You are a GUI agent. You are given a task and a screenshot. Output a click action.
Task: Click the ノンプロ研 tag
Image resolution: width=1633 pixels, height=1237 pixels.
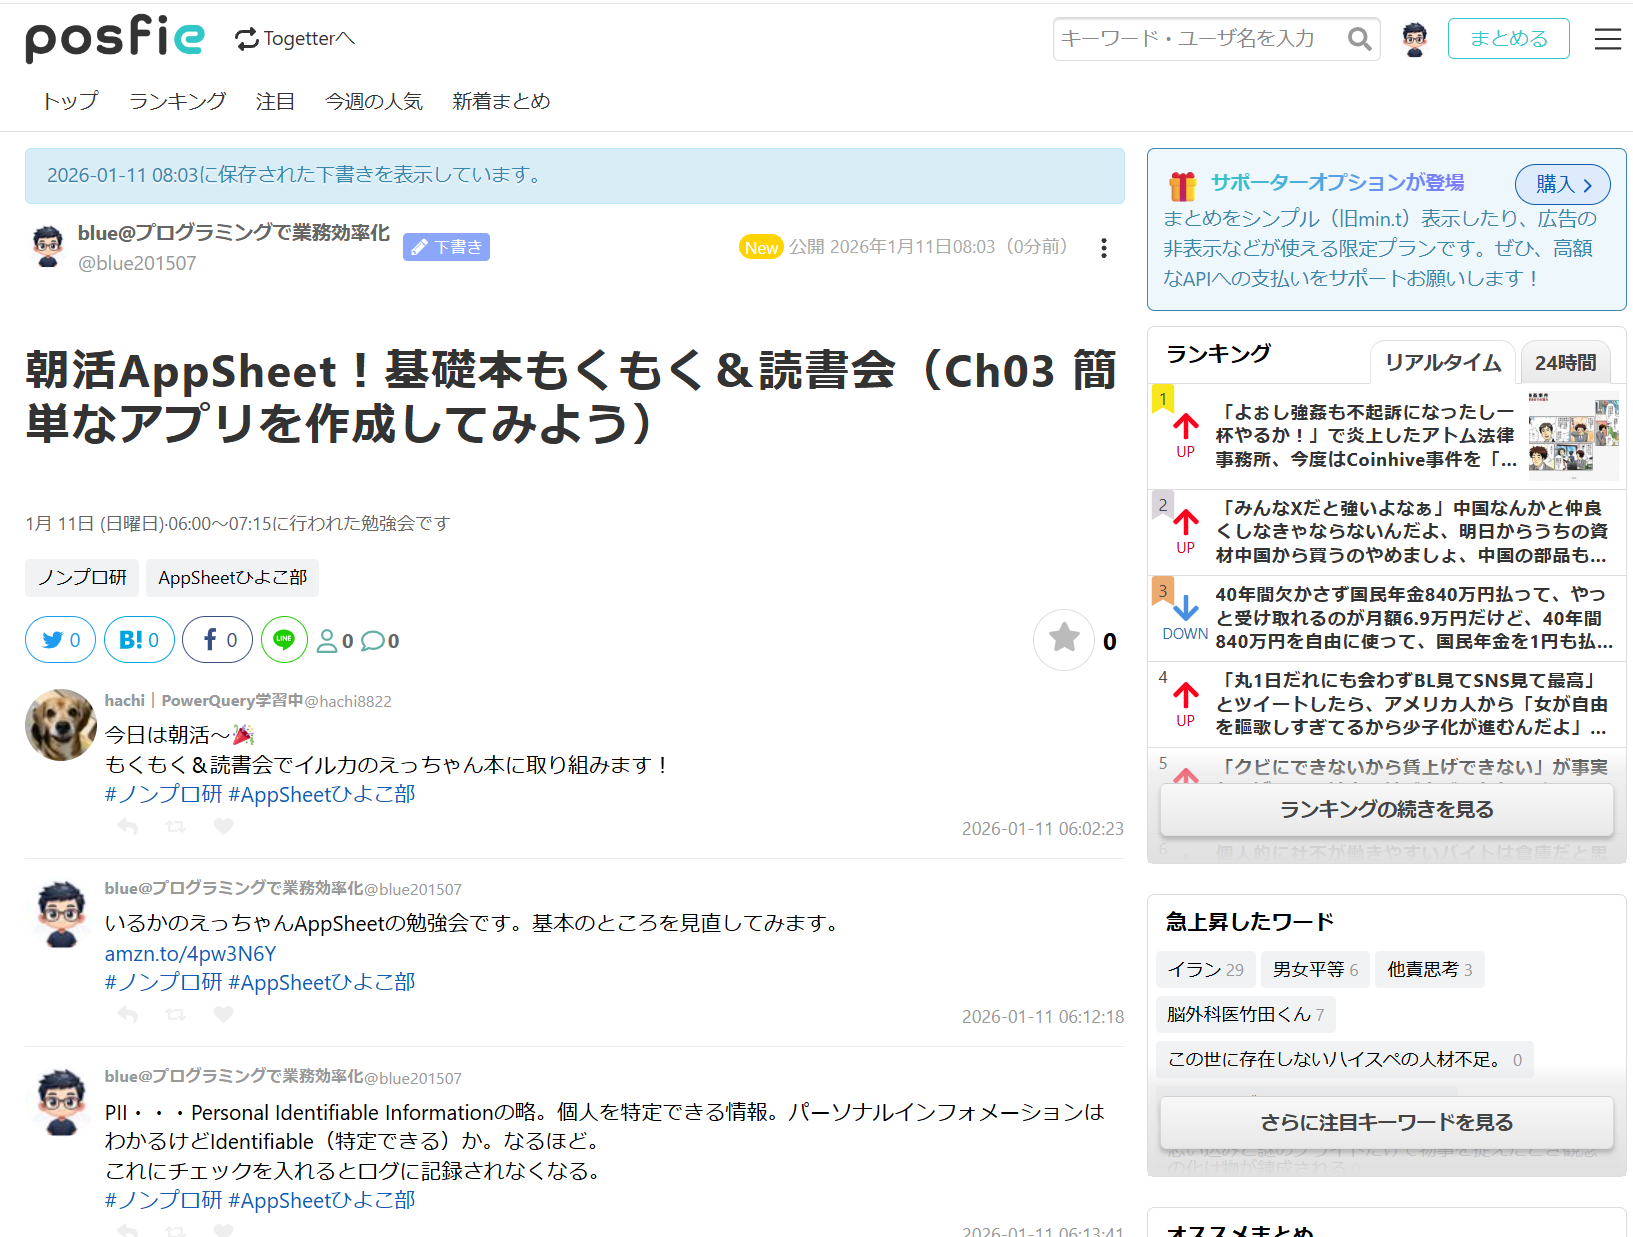pyautogui.click(x=82, y=578)
